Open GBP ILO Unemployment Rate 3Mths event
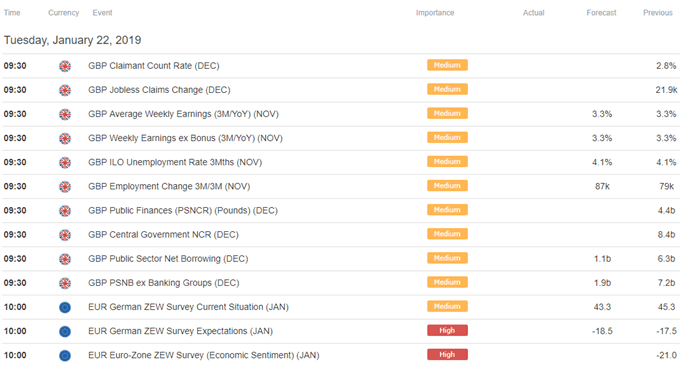This screenshot has height=365, width=680. [x=175, y=163]
